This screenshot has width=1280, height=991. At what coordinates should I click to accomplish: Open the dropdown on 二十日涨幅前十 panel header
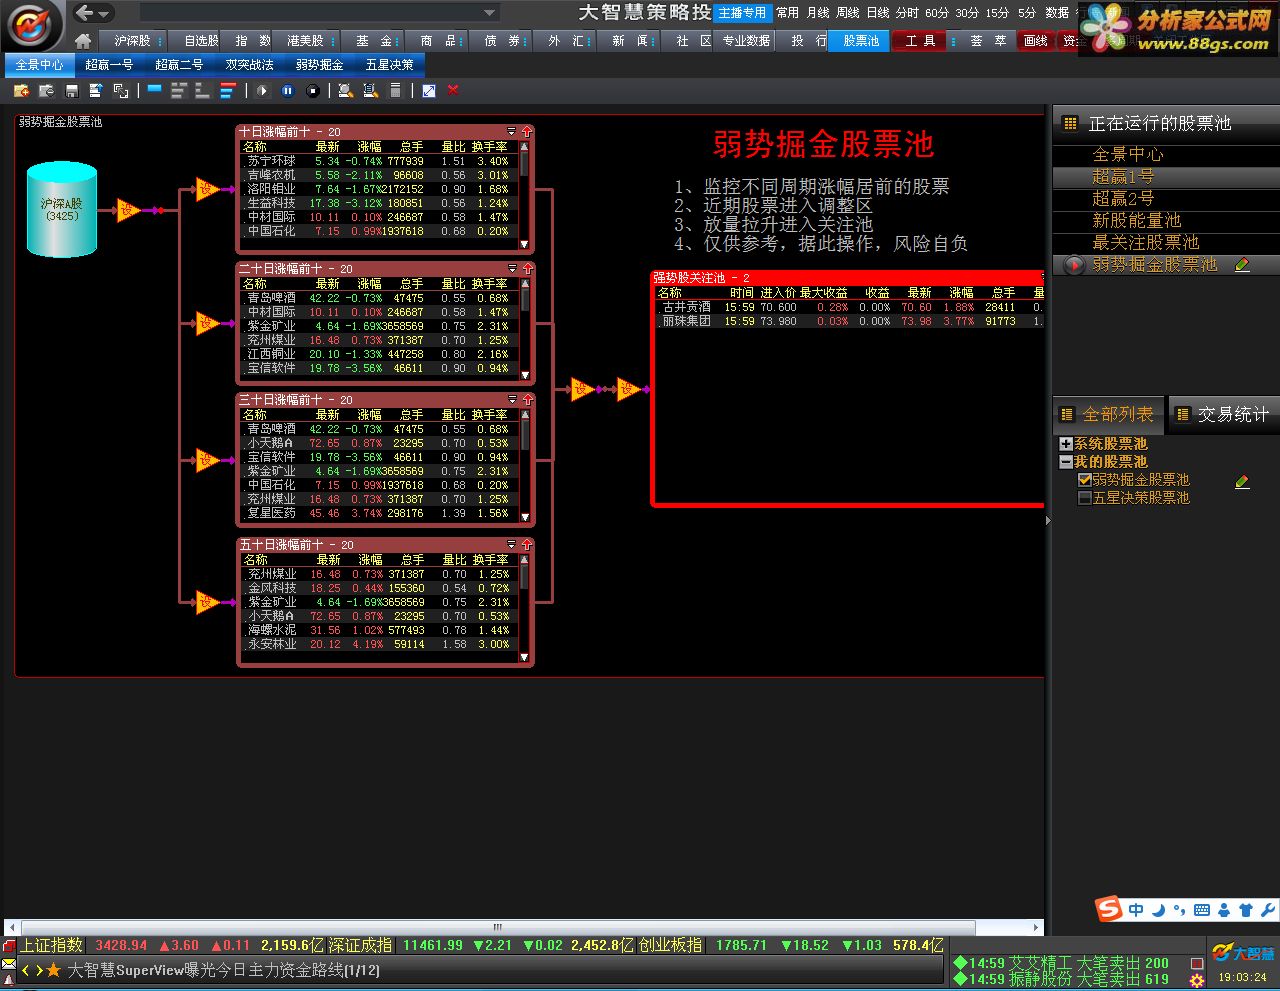[x=513, y=269]
